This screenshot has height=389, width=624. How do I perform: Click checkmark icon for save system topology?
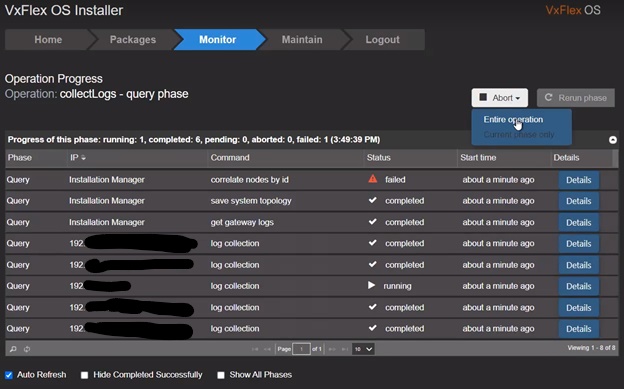pos(372,200)
